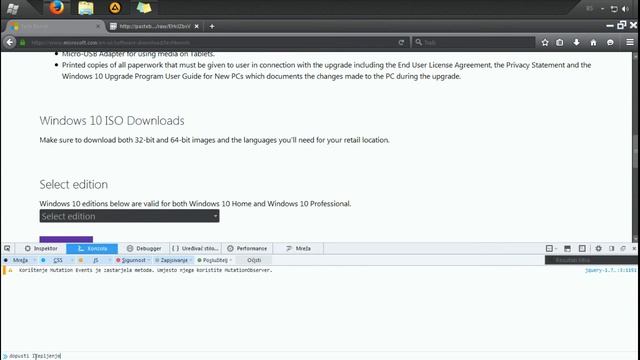The height and width of the screenshot is (360, 640).
Task: Clear console with the Očisti button
Action: [x=254, y=260]
